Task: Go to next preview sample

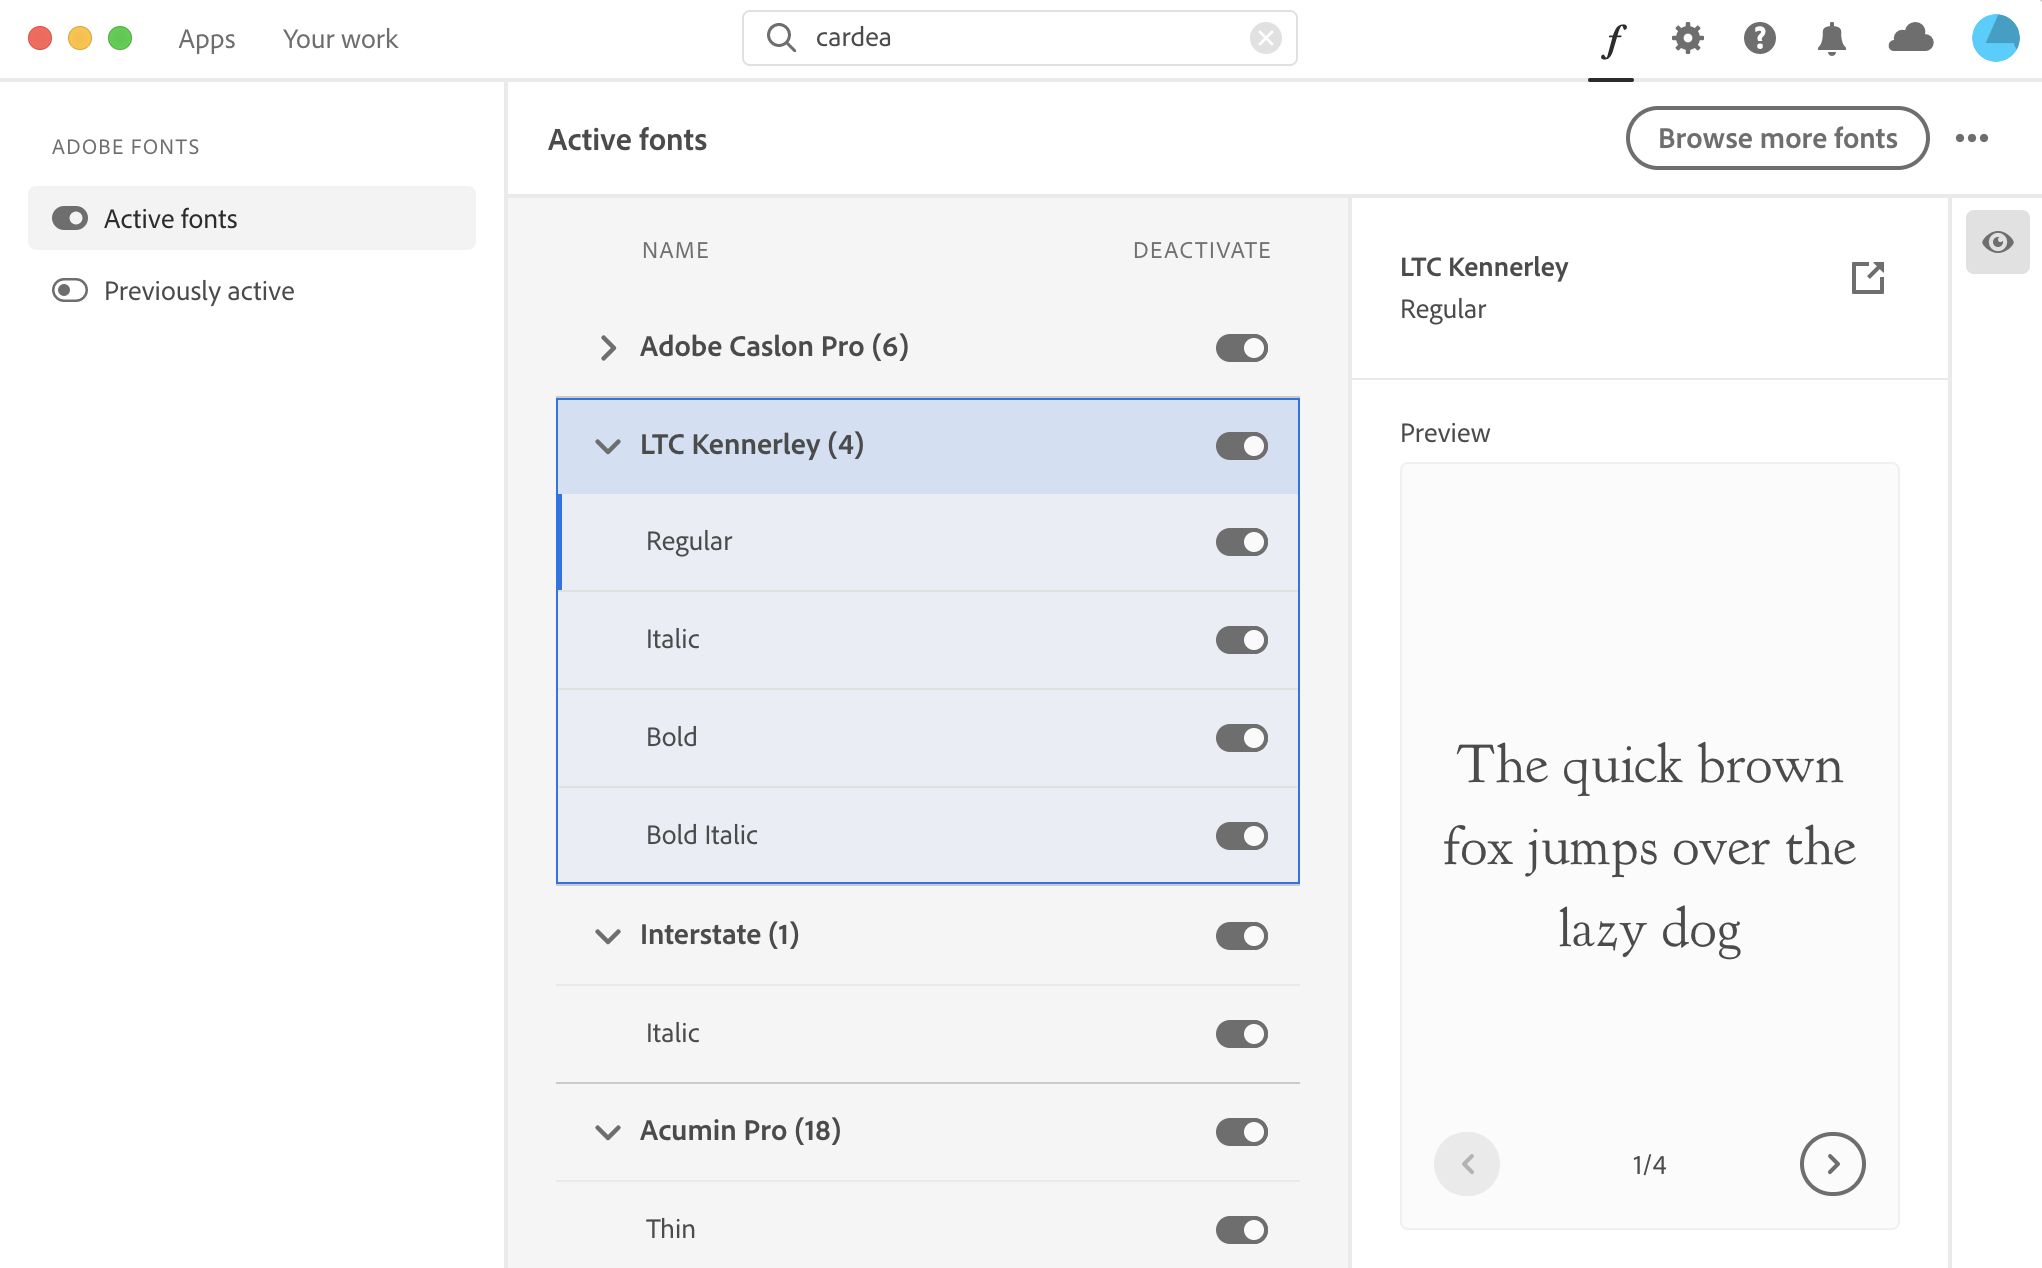Action: (1831, 1164)
